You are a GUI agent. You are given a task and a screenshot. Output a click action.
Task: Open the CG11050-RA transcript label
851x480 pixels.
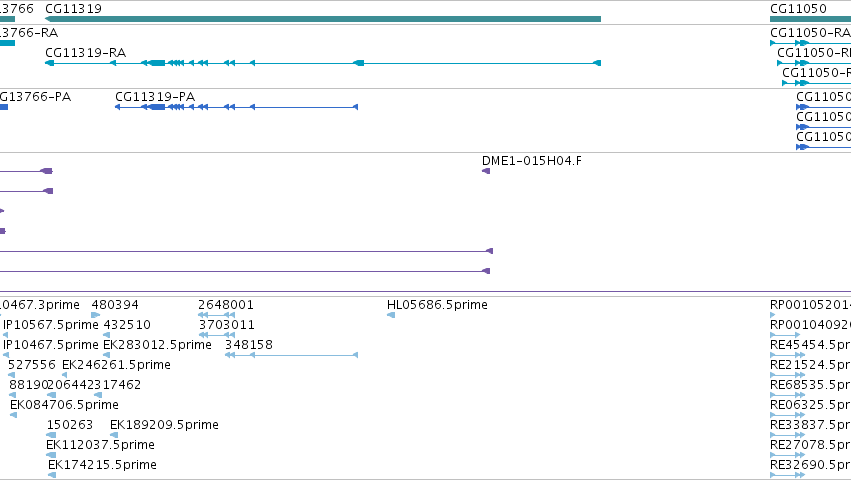[x=810, y=33]
